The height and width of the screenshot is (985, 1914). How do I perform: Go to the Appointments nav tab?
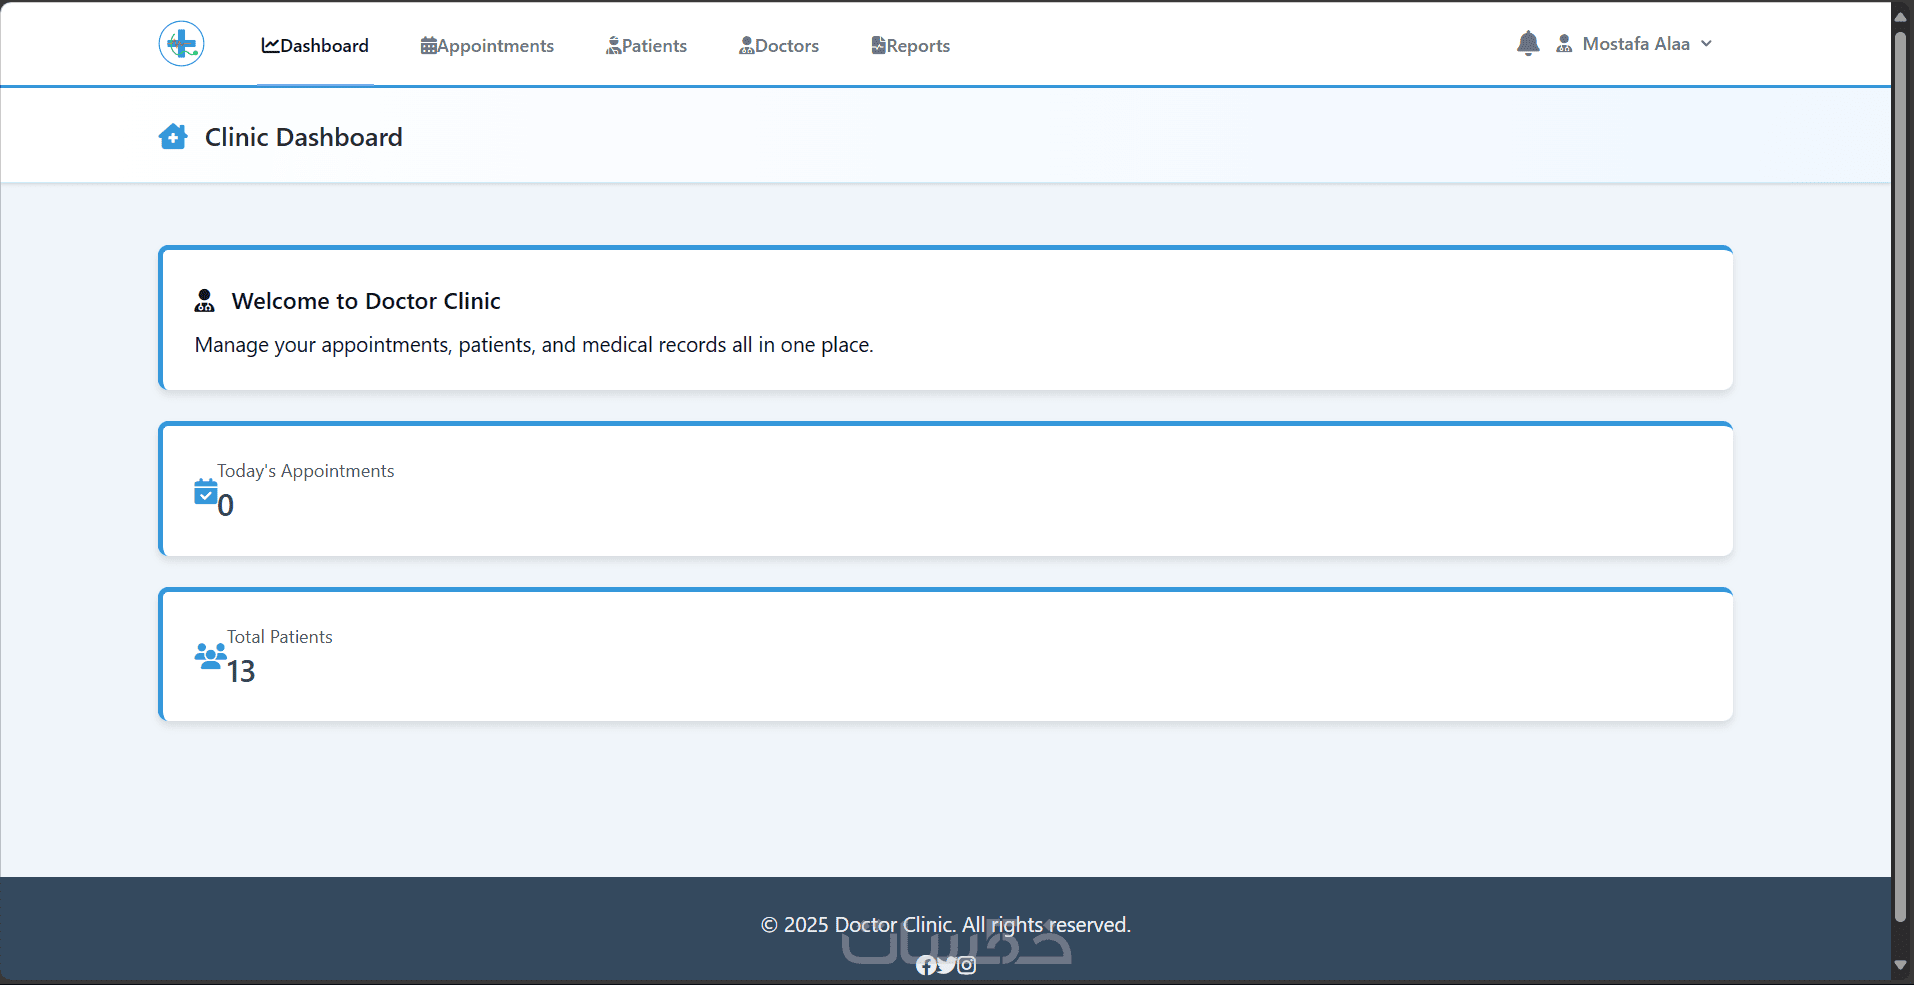coord(487,46)
